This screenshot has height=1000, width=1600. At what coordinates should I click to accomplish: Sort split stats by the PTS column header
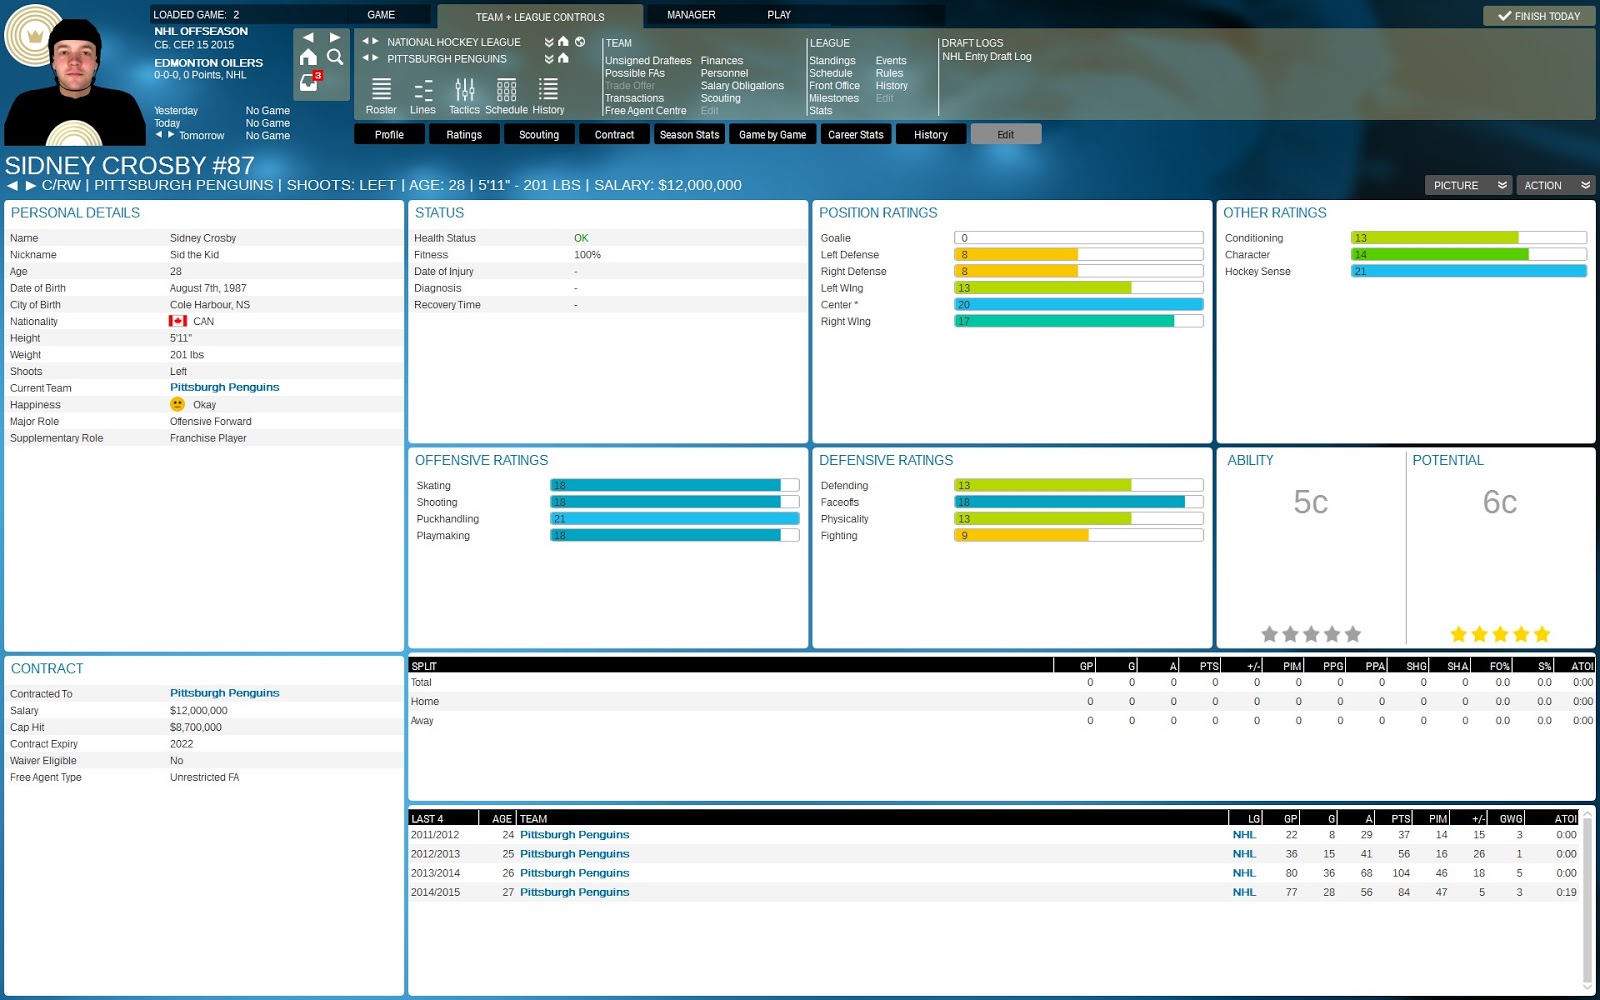1208,665
